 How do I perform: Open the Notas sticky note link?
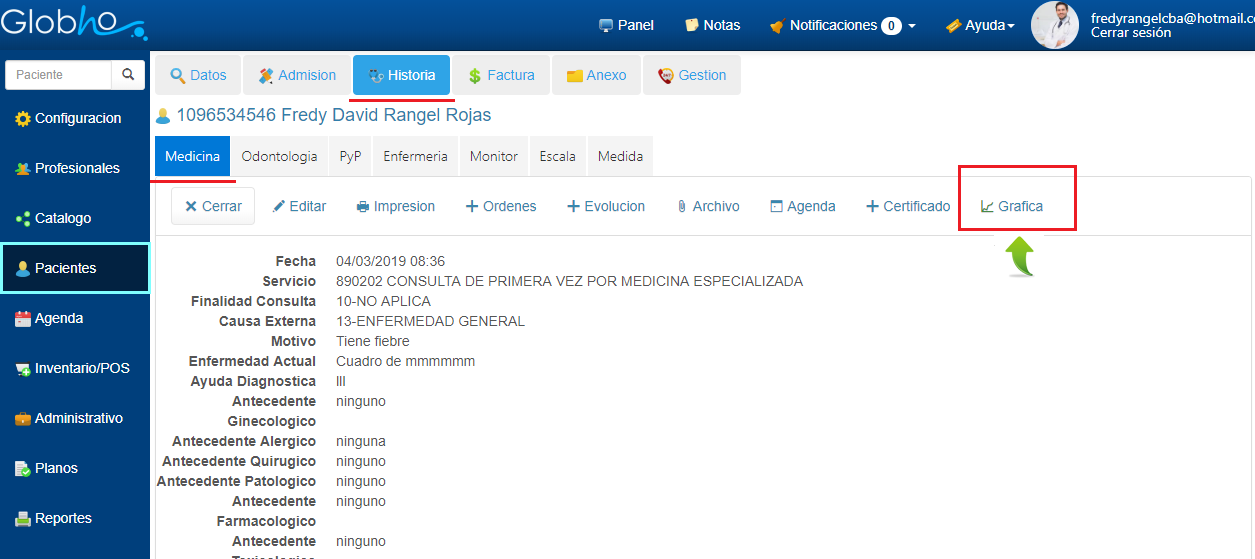tap(712, 26)
